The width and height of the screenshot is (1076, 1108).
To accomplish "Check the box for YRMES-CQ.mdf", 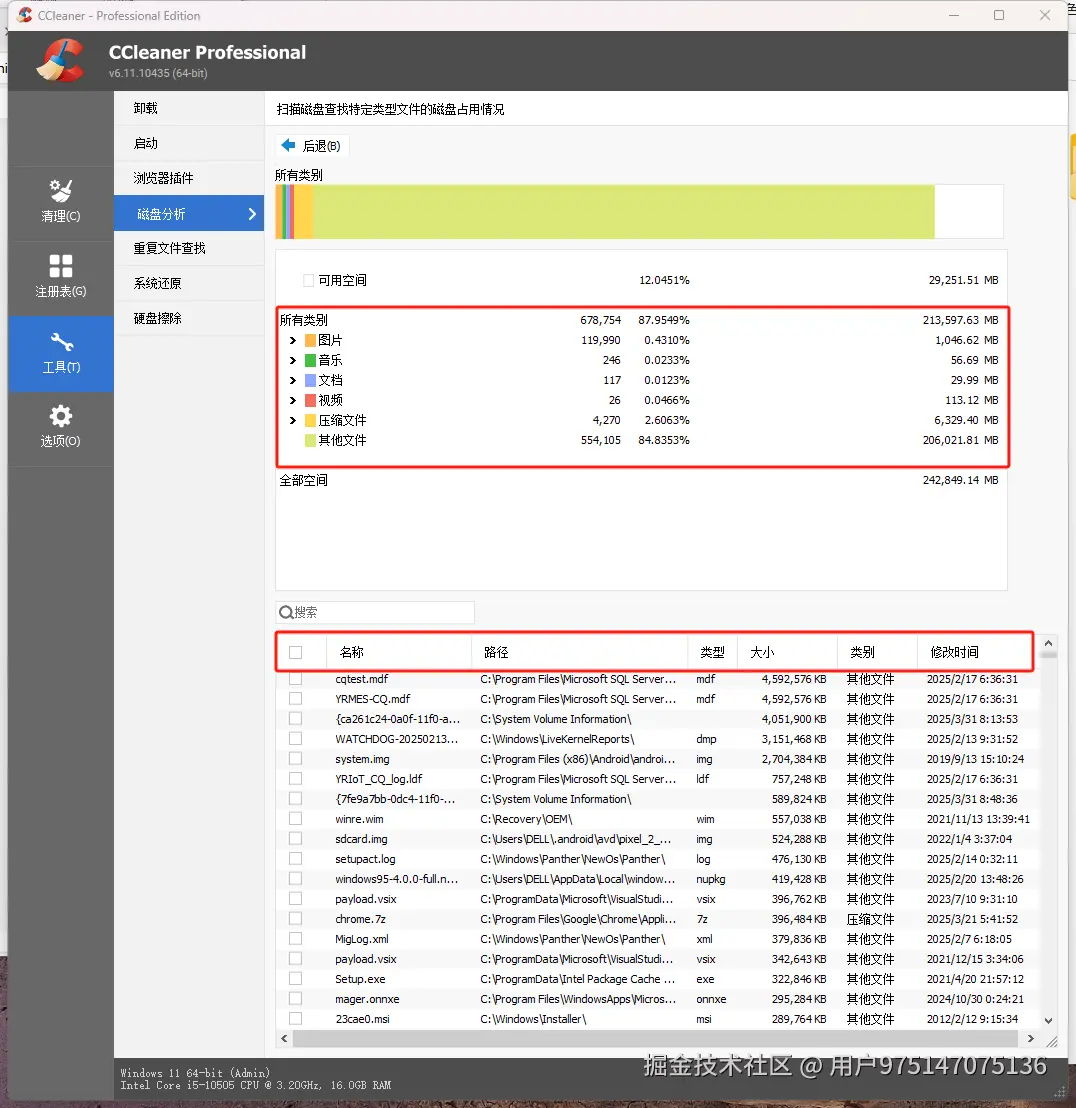I will 296,699.
